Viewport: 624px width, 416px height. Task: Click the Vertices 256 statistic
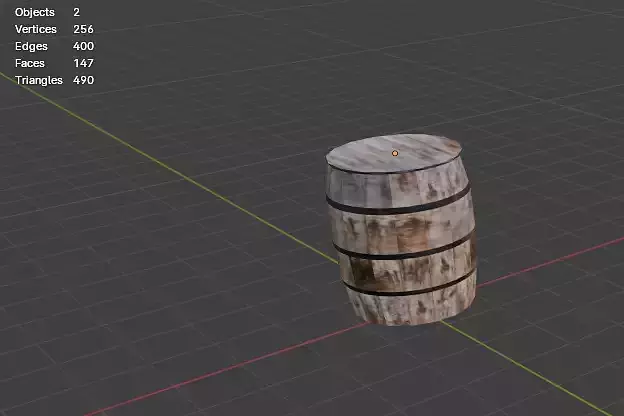[x=54, y=29]
